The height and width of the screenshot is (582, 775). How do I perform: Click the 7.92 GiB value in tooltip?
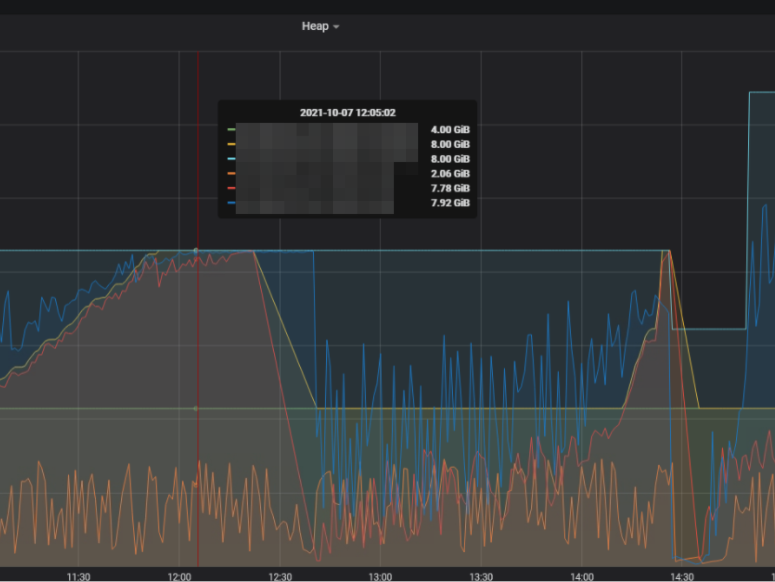click(x=450, y=203)
